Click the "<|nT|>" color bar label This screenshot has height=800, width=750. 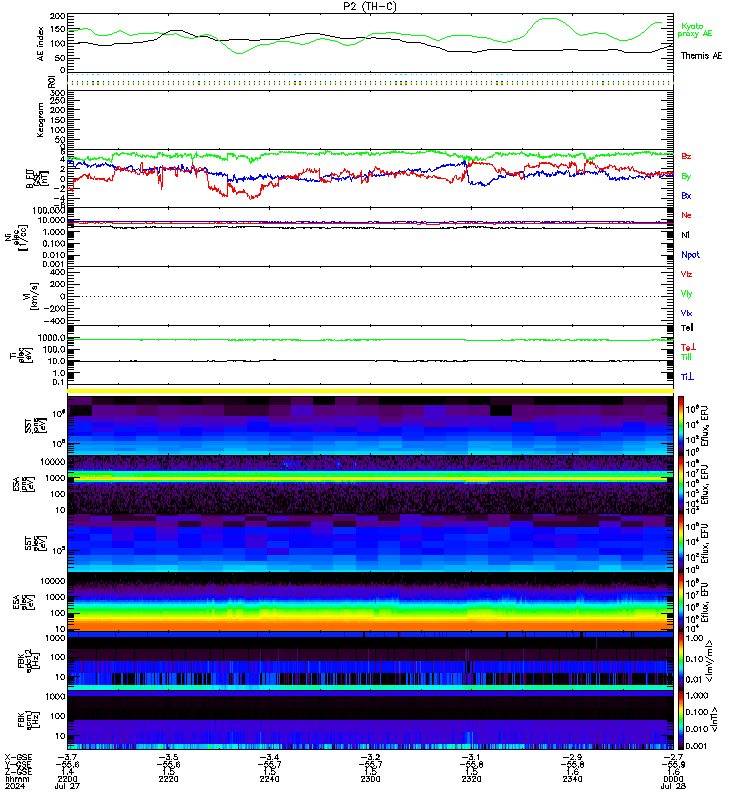point(714,720)
